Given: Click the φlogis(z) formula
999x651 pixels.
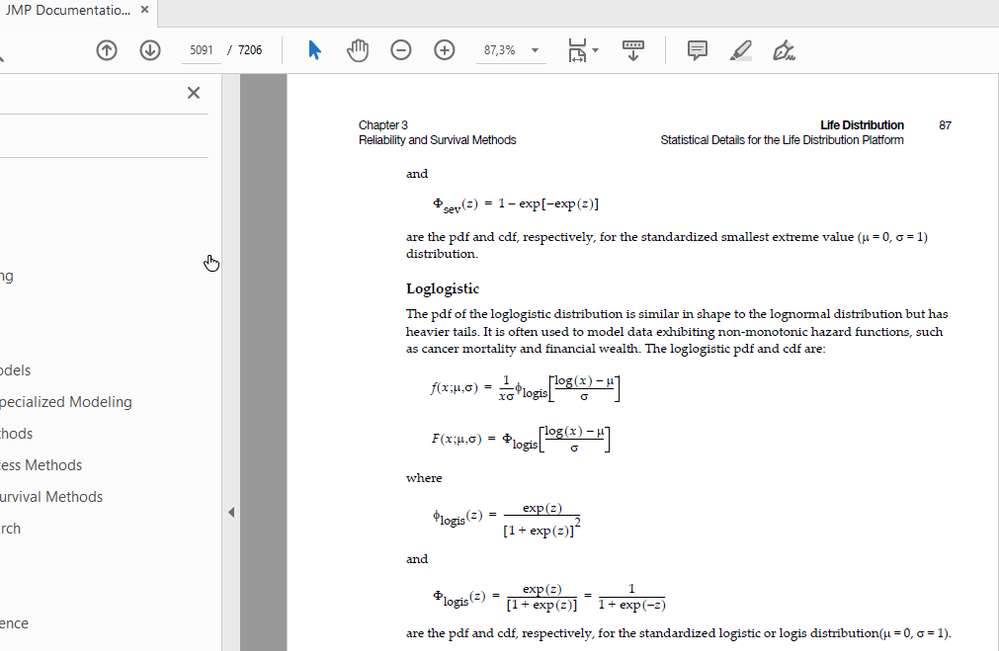Looking at the screenshot, I should pos(507,520).
